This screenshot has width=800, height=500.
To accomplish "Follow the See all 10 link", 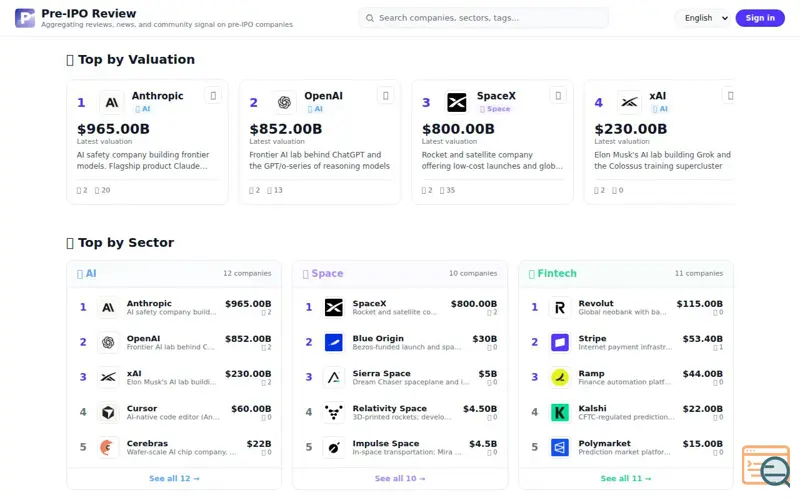I will (x=400, y=479).
